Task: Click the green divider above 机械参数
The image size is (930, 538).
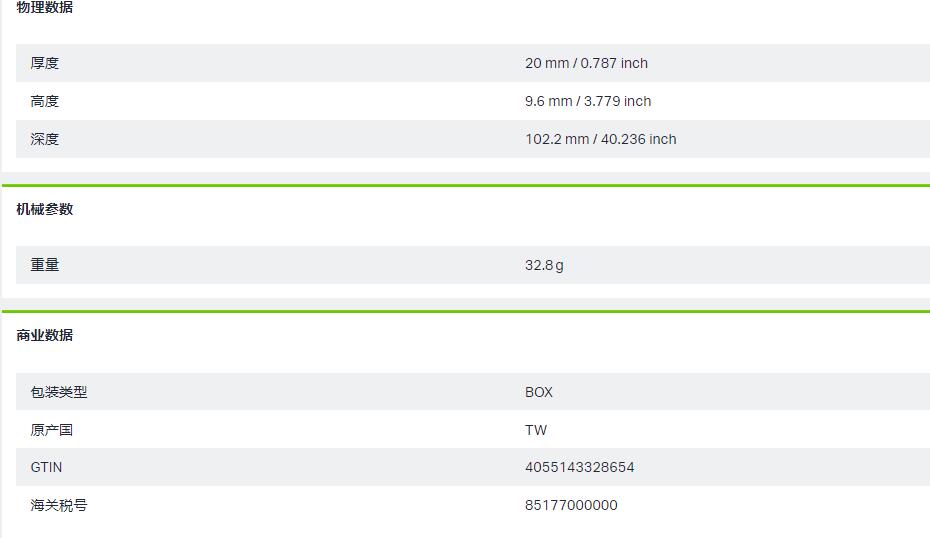Action: 466,186
